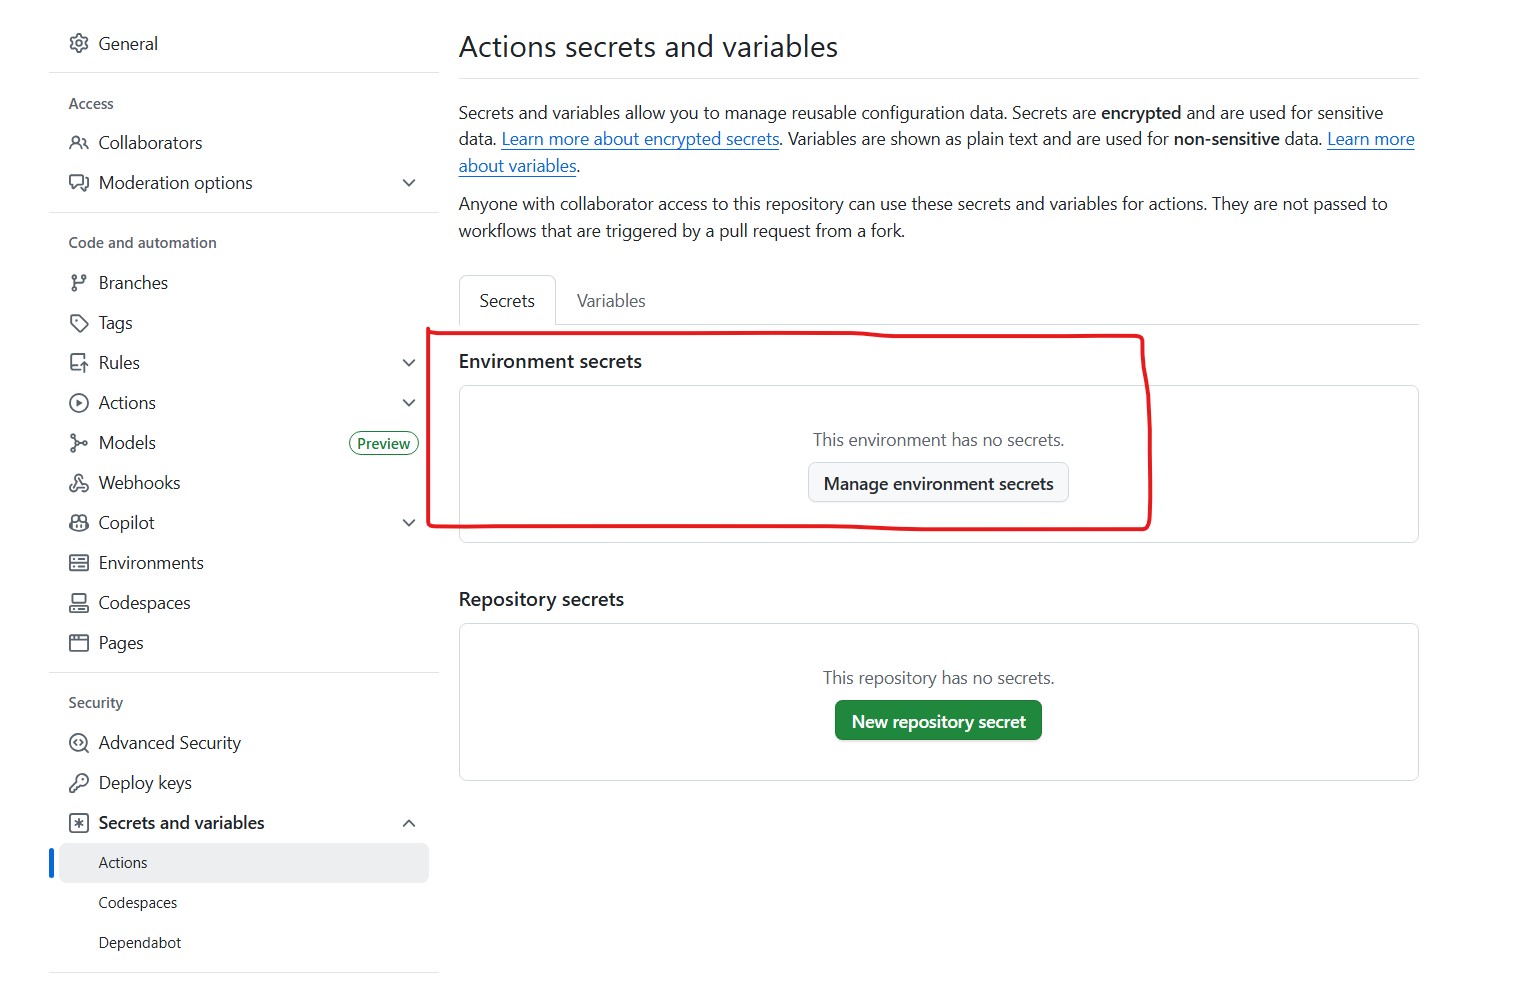
Task: Click the Advanced Security shield icon
Action: [x=79, y=743]
